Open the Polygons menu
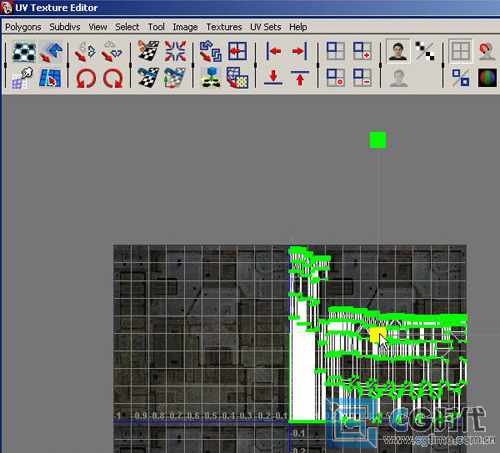Screen dimensions: 500x453 coord(23,27)
